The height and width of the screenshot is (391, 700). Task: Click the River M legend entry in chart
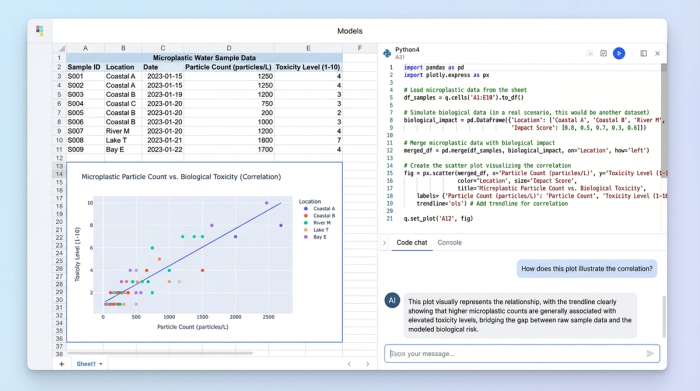tap(318, 223)
